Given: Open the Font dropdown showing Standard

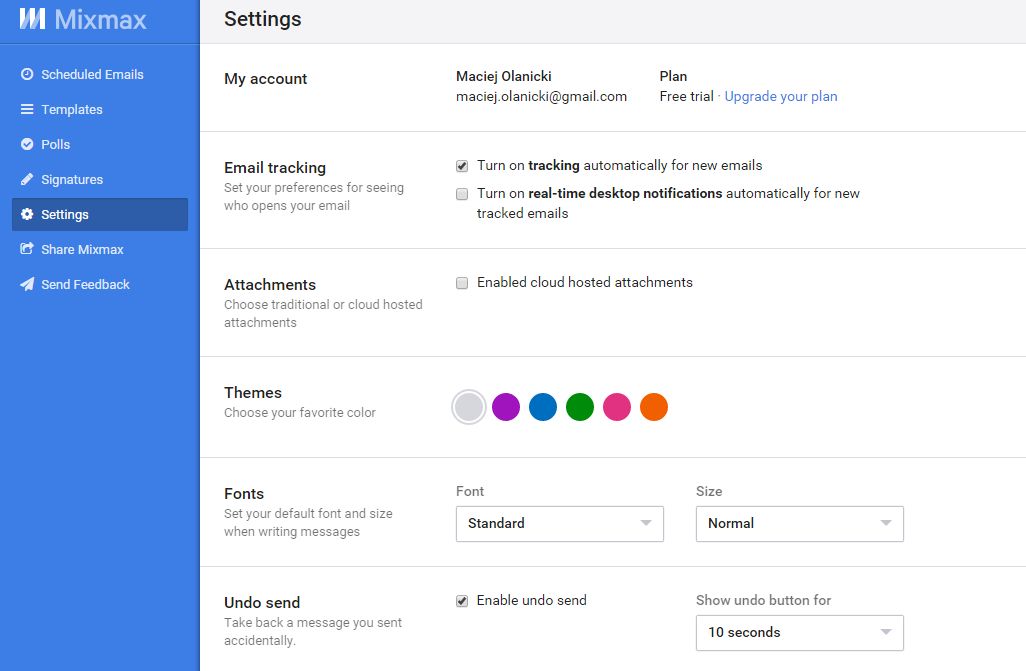Looking at the screenshot, I should [x=559, y=523].
